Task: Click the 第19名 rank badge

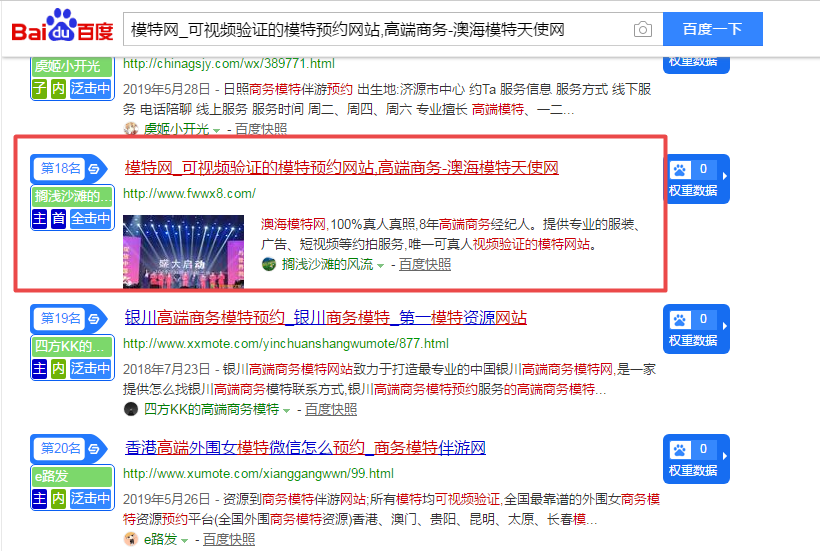Action: pyautogui.click(x=61, y=318)
